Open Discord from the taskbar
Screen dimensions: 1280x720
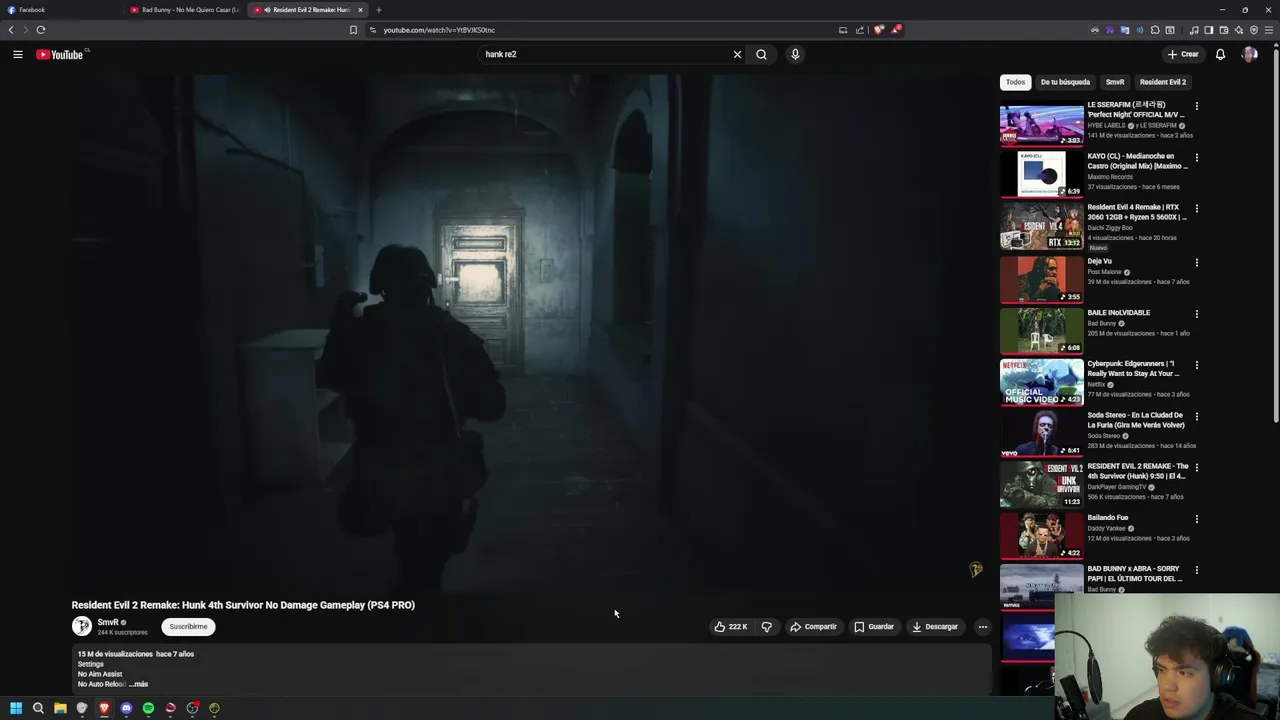[x=126, y=708]
